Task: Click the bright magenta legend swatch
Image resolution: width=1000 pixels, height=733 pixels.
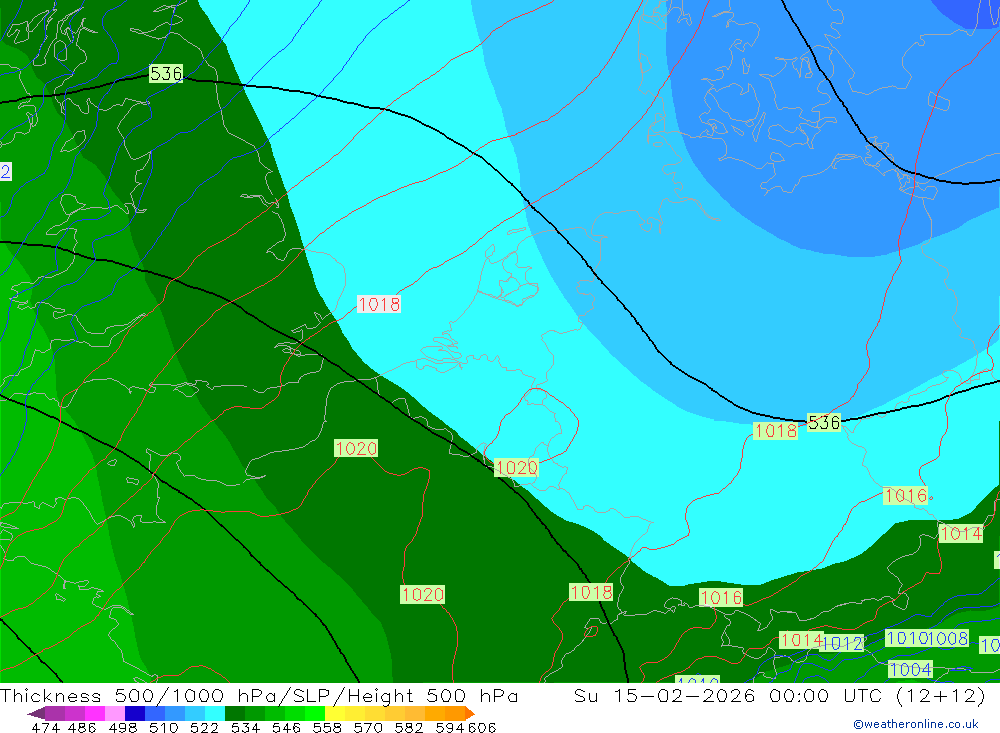Action: tap(95, 713)
